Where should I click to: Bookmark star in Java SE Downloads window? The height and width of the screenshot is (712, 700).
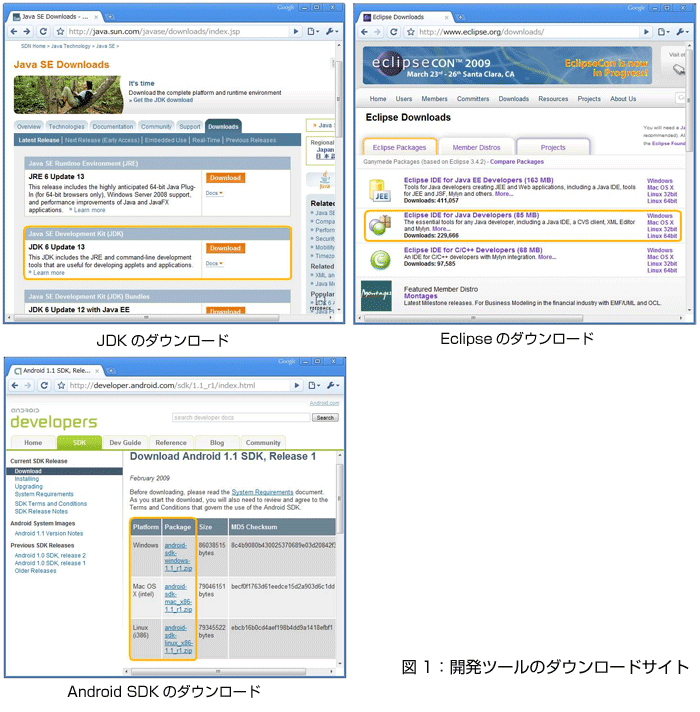[60, 31]
